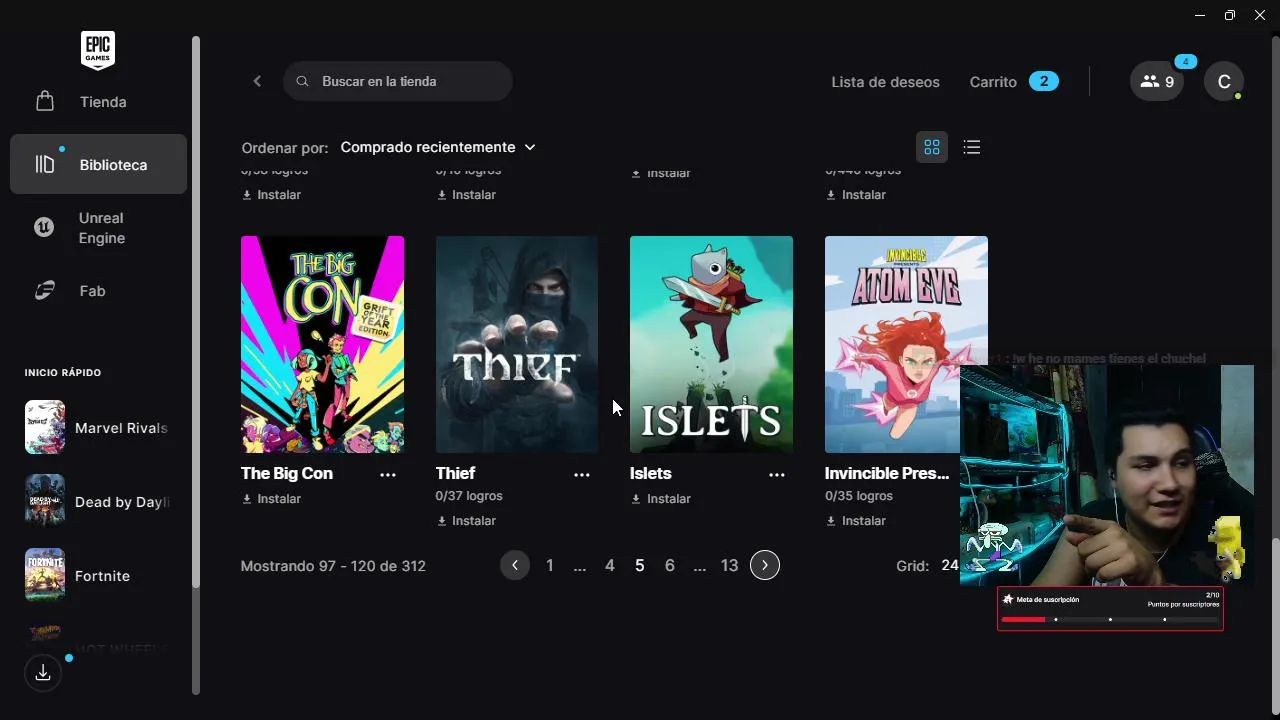Image resolution: width=1280 pixels, height=720 pixels.
Task: Go back with the left arrow
Action: (257, 81)
